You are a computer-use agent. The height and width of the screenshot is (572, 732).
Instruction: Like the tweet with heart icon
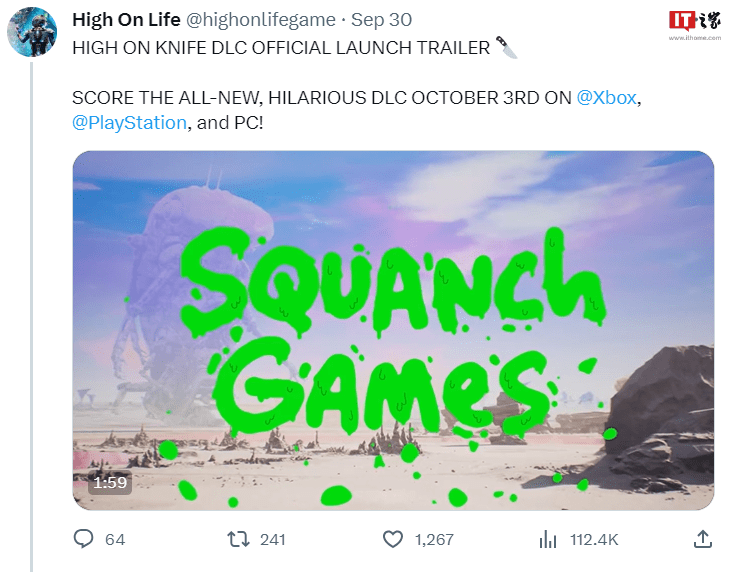pos(393,539)
